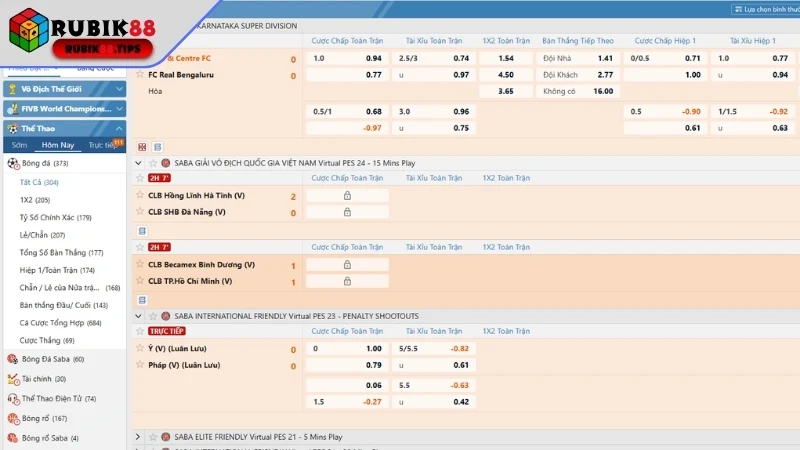Click the Thể Thao Điện Tử esports icon
800x450 pixels.
[x=13, y=398]
